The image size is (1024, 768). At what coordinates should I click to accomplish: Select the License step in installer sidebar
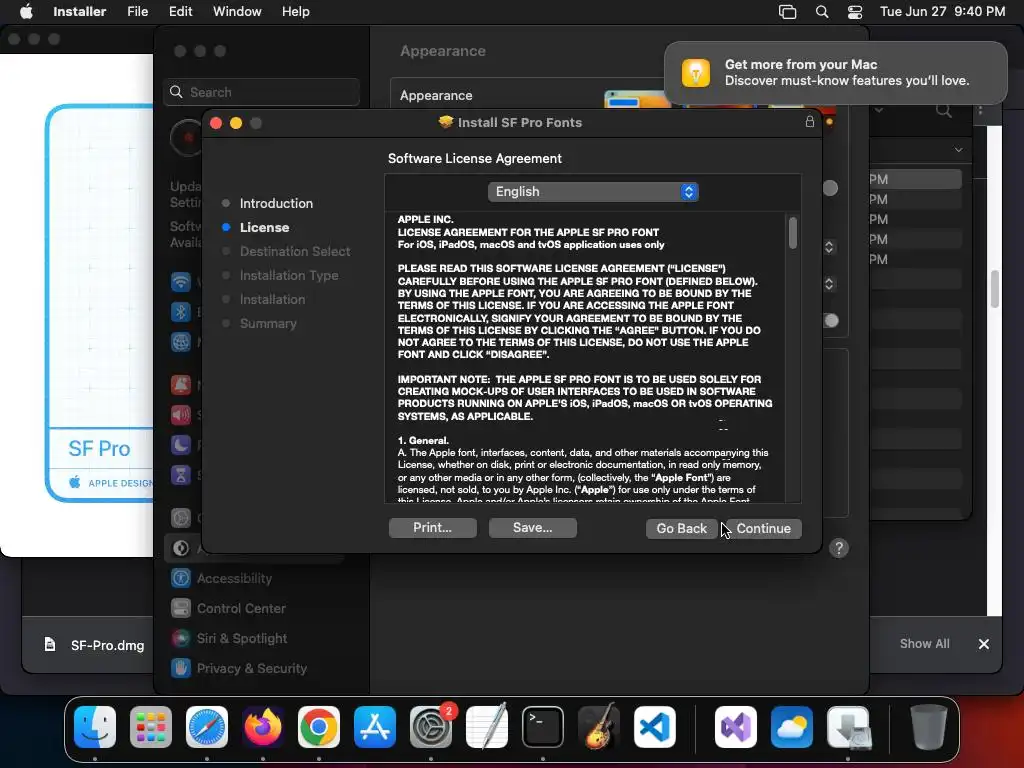(x=264, y=227)
